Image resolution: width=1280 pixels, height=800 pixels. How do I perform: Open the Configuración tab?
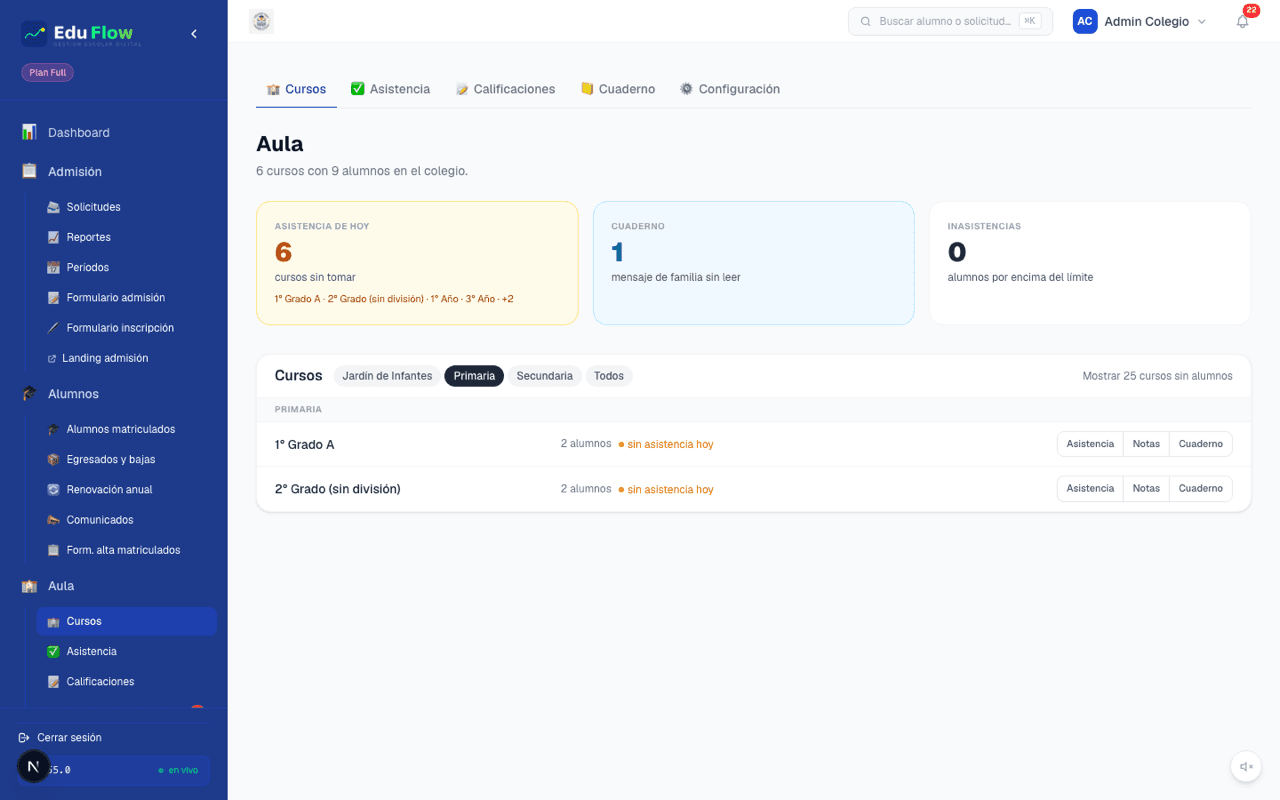(730, 89)
